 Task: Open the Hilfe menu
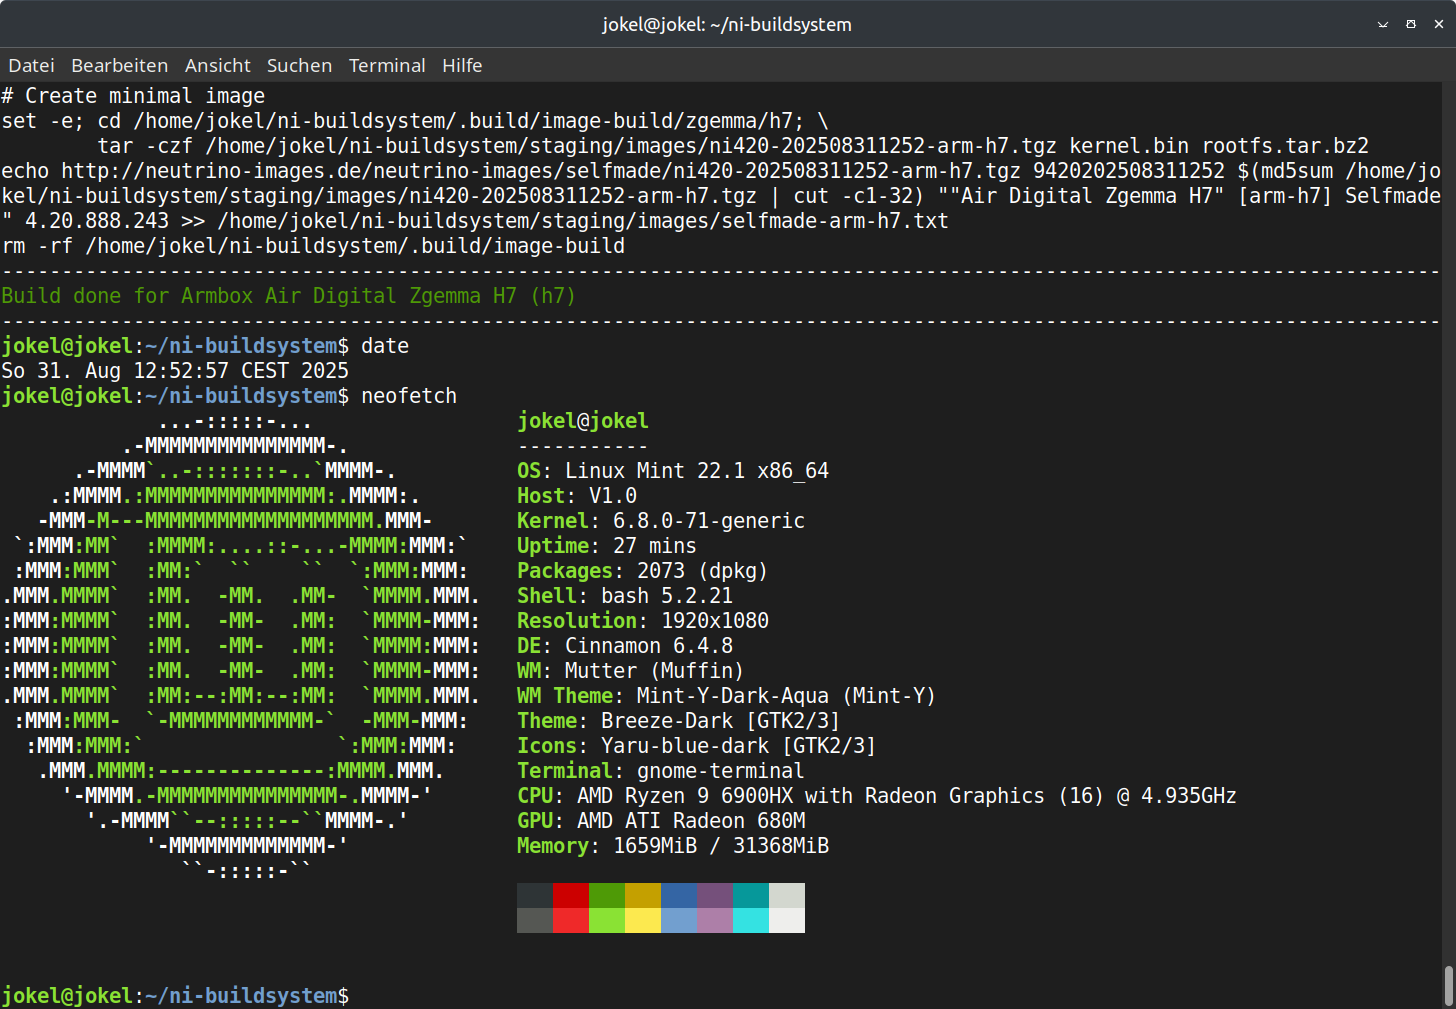point(462,66)
